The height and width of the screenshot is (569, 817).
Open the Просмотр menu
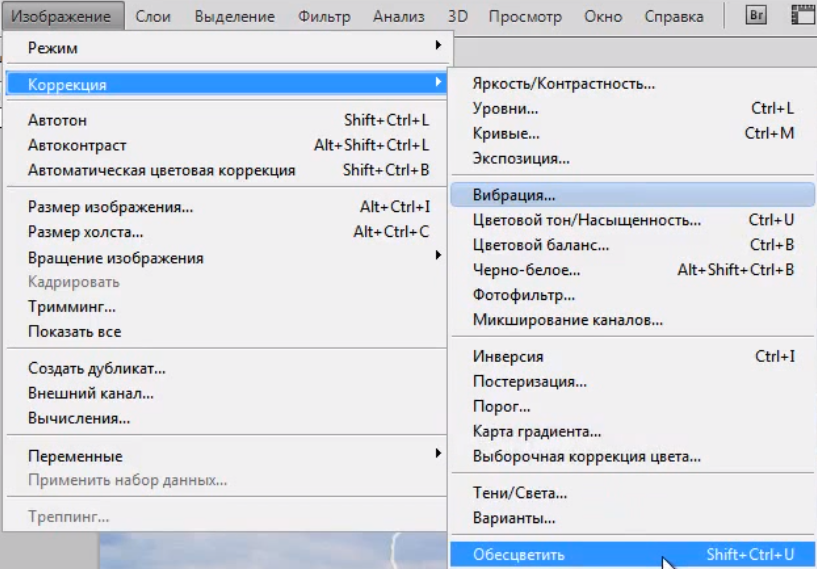[x=525, y=16]
